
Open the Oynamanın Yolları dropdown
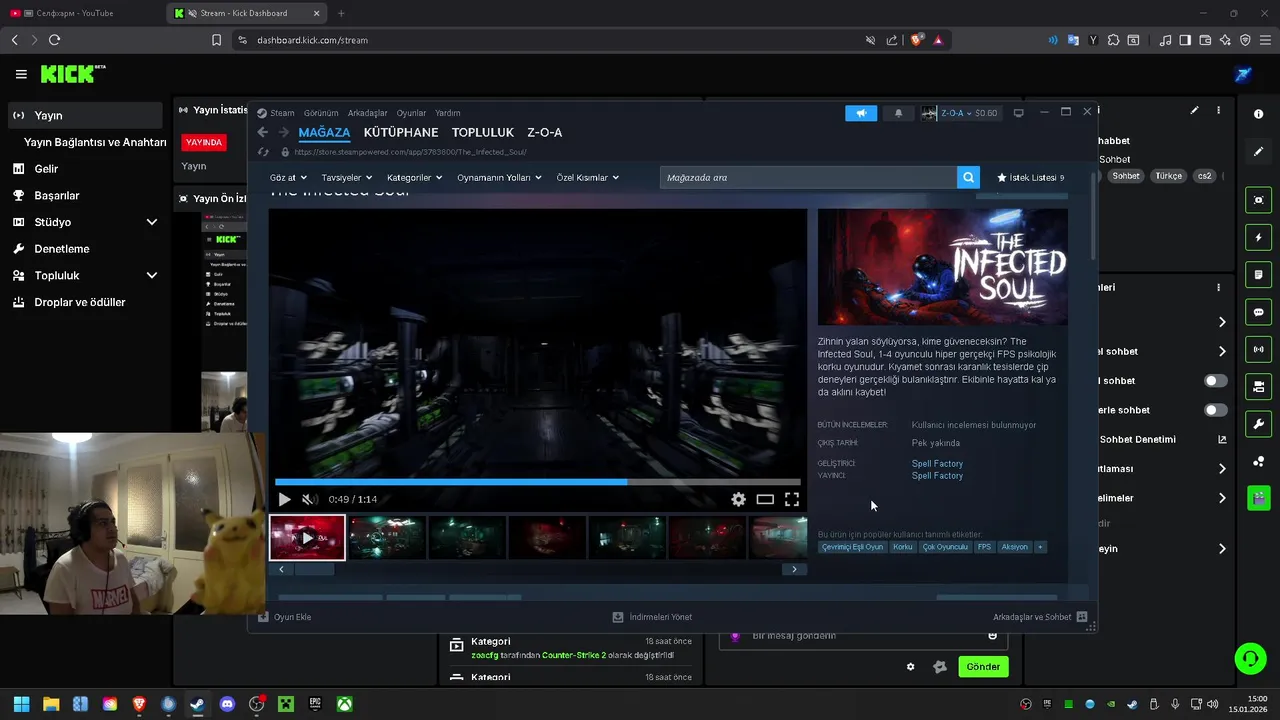click(x=499, y=177)
